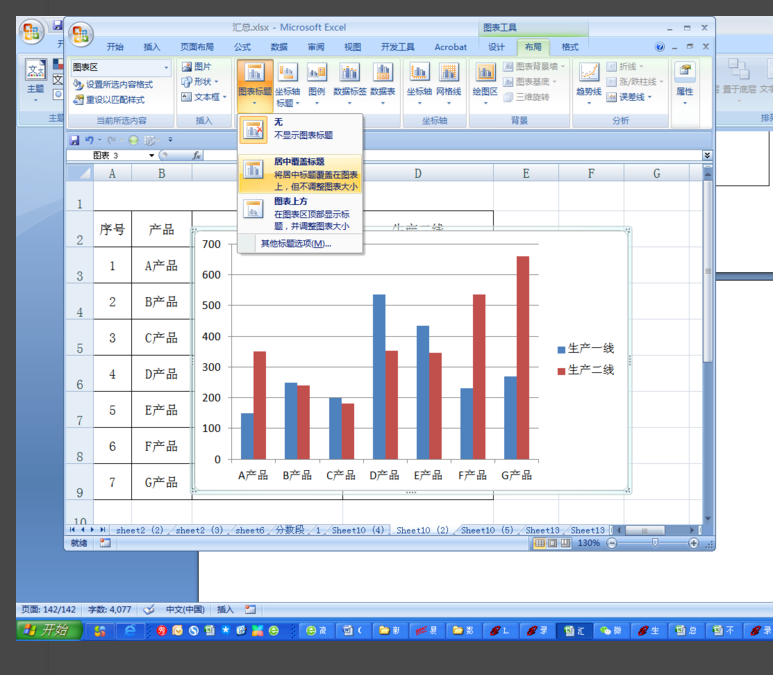773x675 pixels.
Task: Open the 图表标题 chart title menu
Action: coord(255,86)
